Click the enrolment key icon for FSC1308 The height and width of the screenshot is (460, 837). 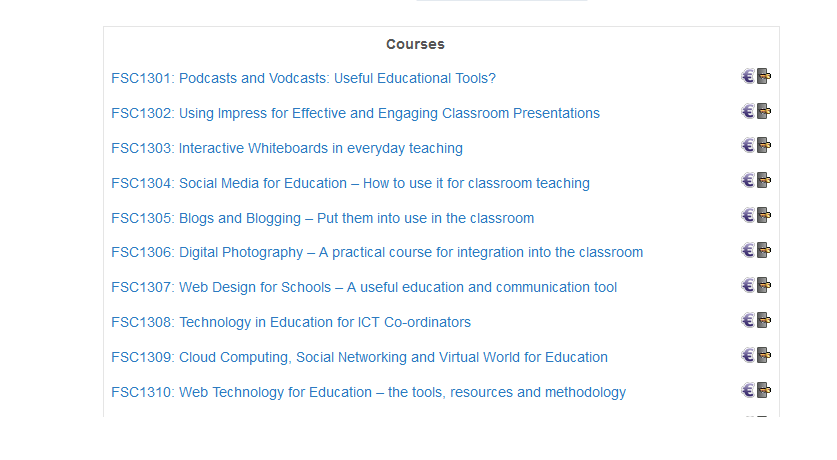click(764, 321)
